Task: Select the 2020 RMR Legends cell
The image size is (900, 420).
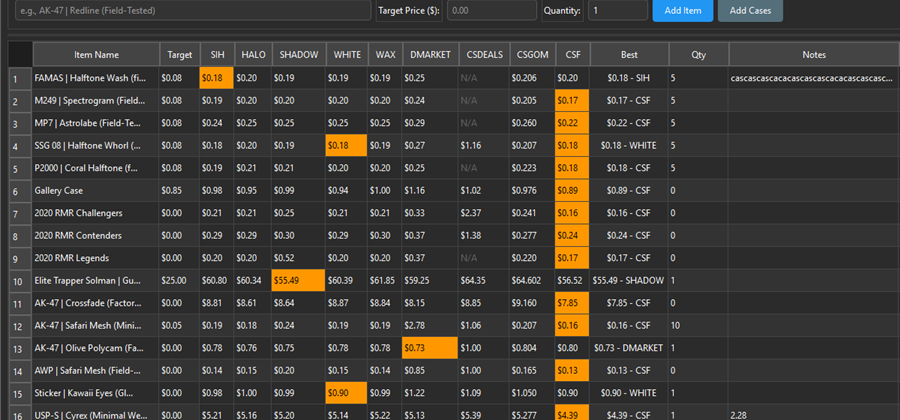Action: tap(96, 258)
